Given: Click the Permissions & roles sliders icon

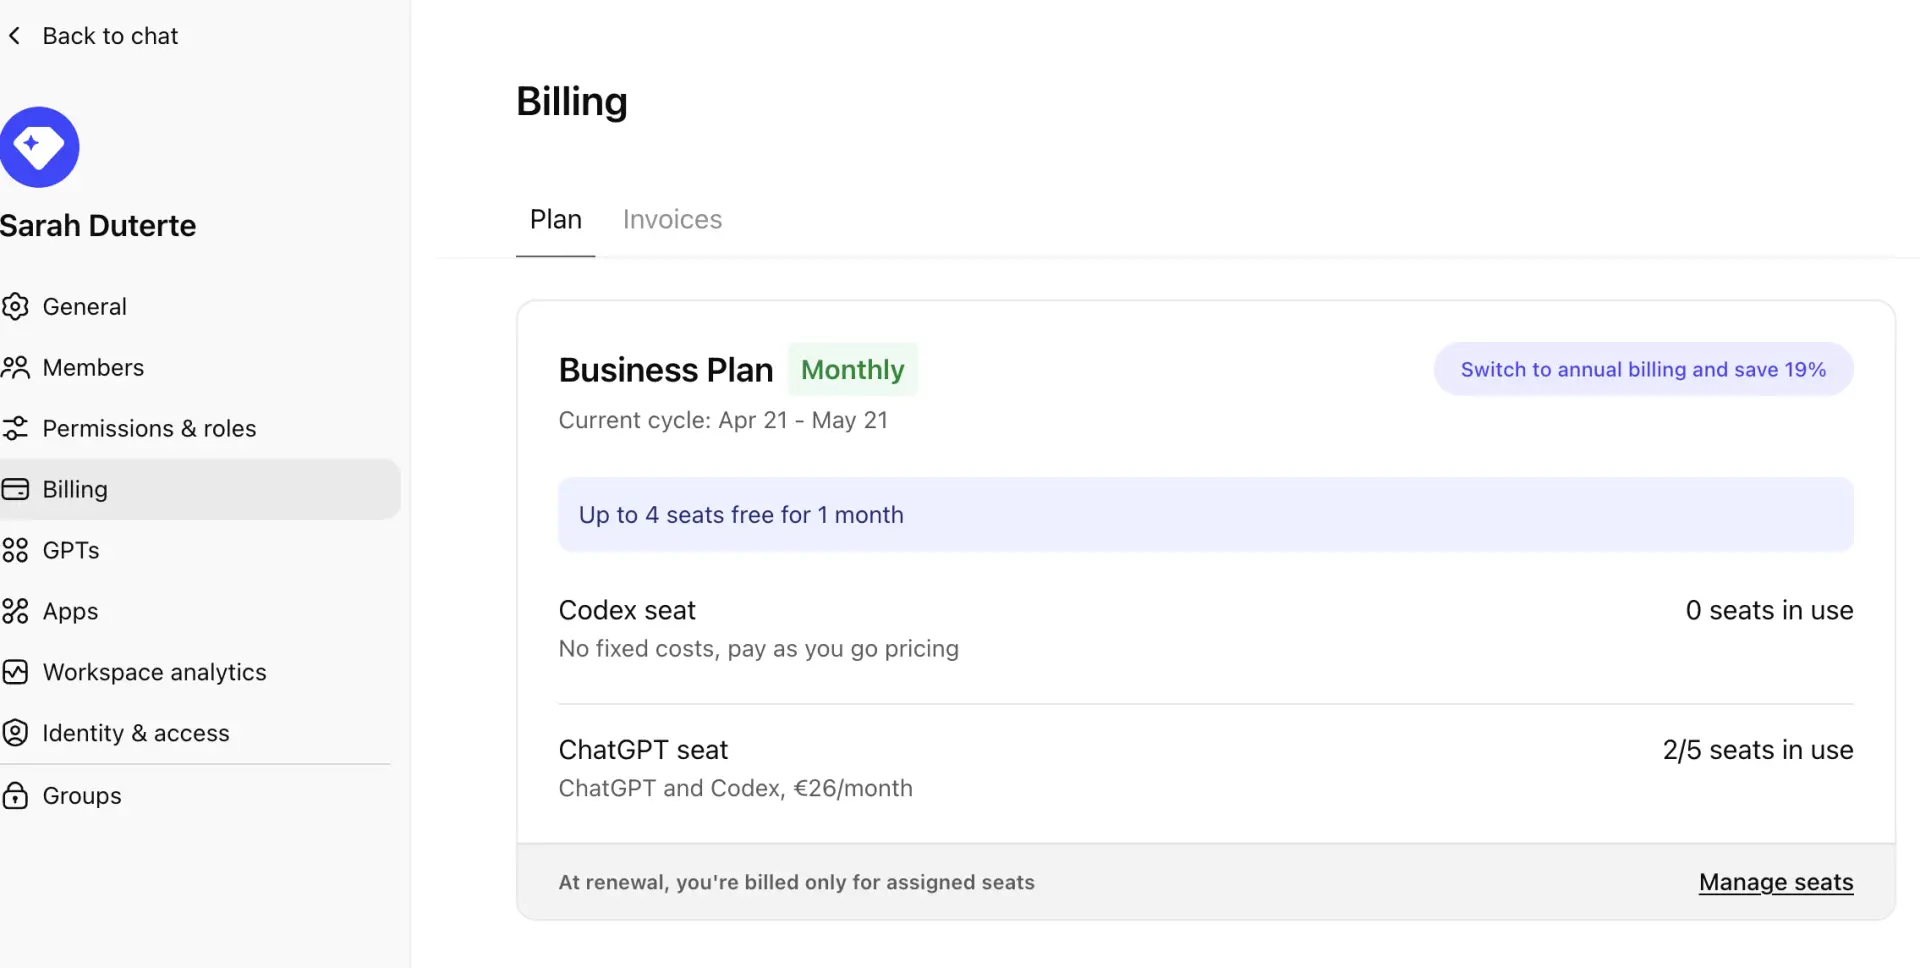Looking at the screenshot, I should (15, 428).
